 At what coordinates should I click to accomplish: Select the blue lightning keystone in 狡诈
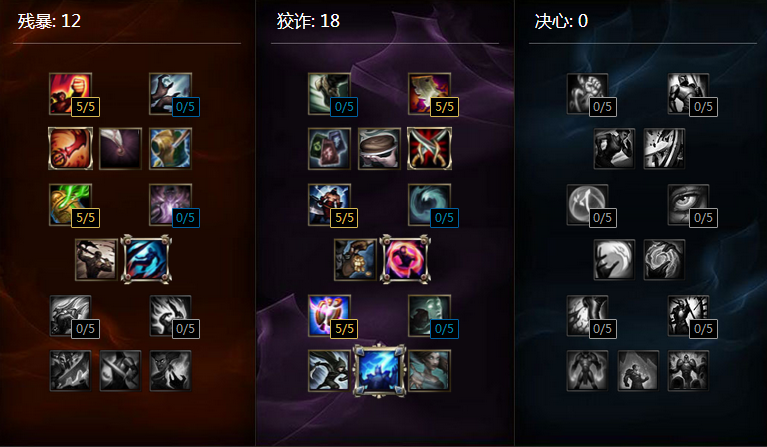[x=379, y=371]
